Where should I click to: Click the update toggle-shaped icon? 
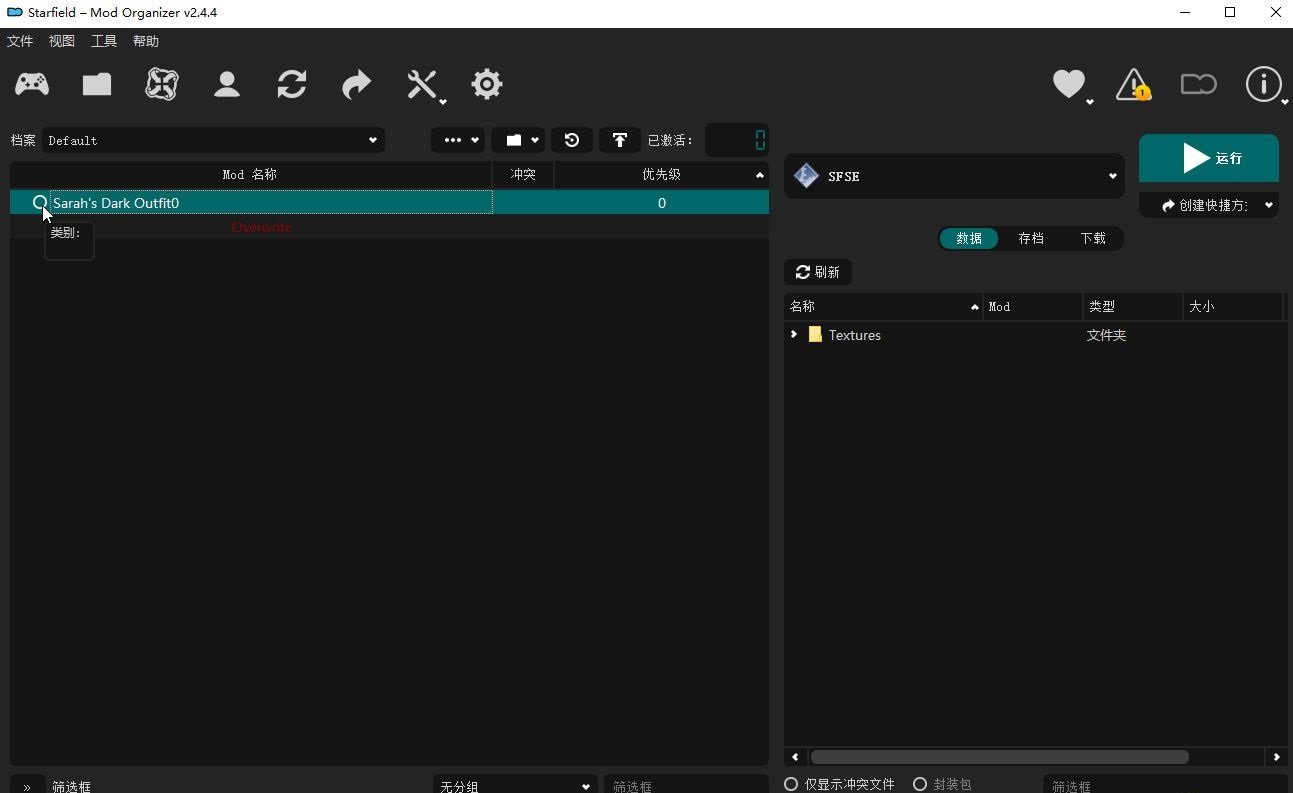coord(1198,84)
